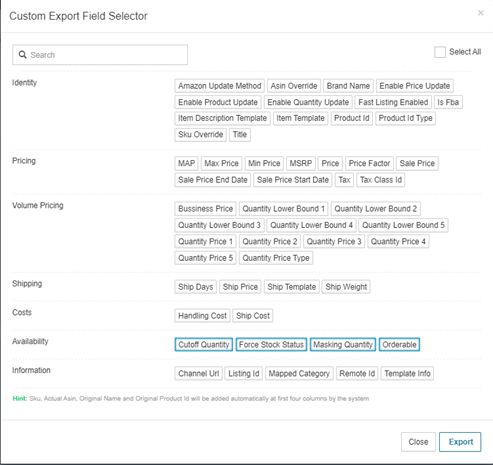This screenshot has height=465, width=493.
Task: Select the Brand Name field
Action: pos(348,86)
